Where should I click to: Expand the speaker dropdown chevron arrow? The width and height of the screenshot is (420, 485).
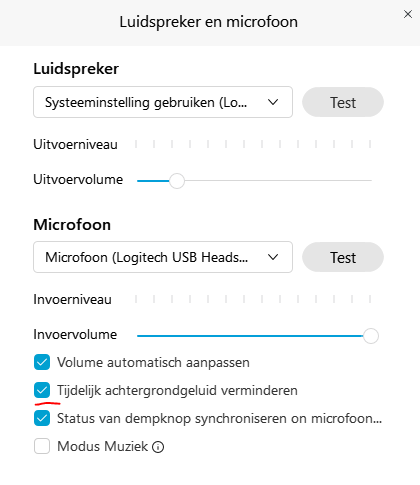point(273,102)
